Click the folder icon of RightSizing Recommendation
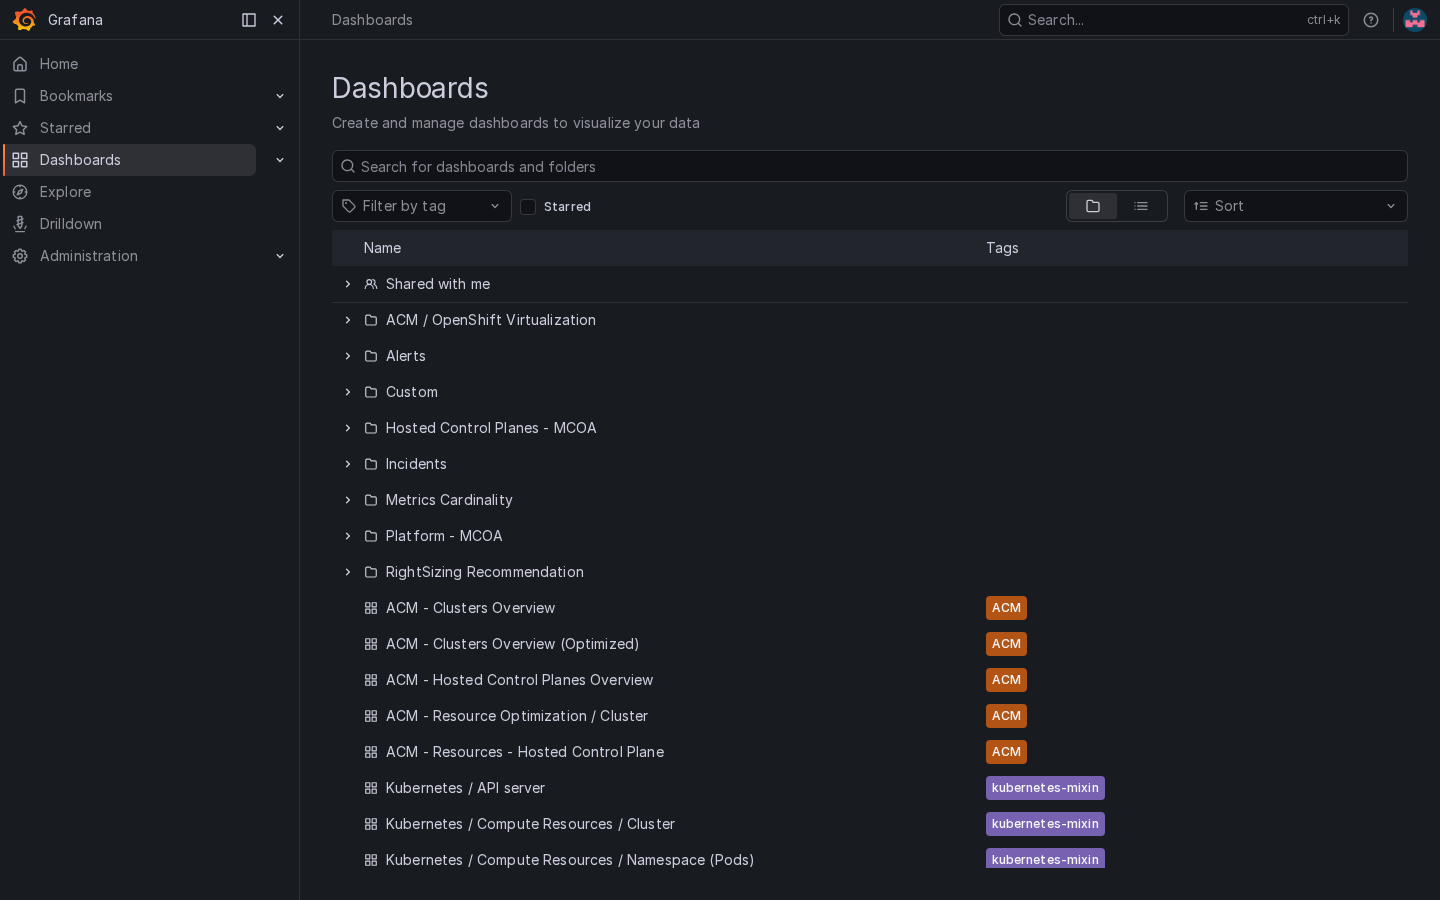 click(371, 572)
